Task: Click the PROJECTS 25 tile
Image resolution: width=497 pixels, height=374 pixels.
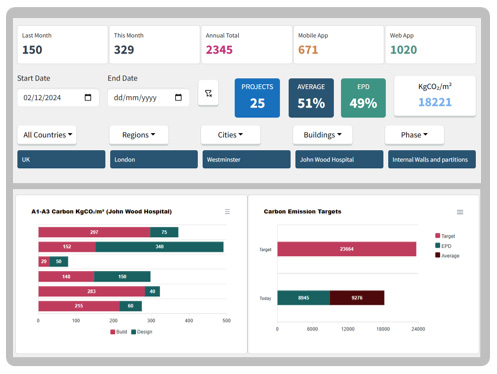Action: point(257,98)
